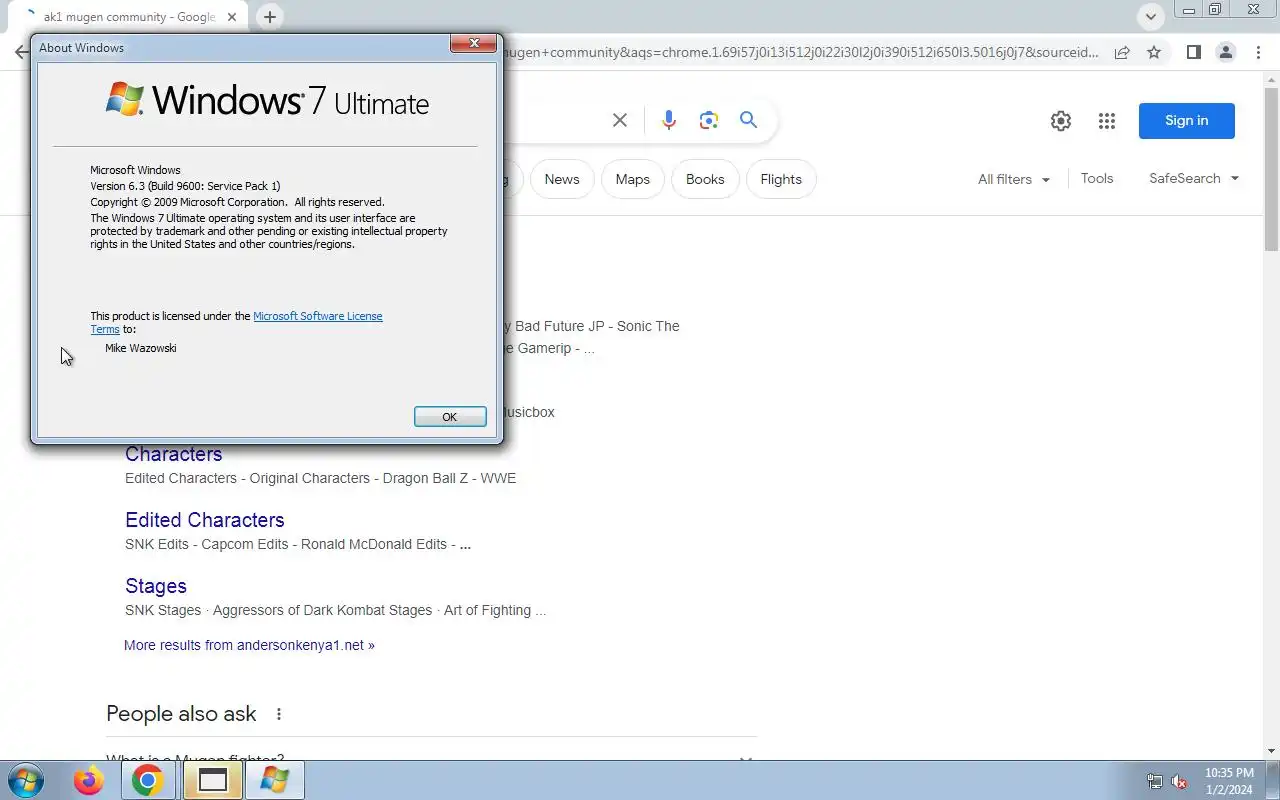Select the News filter tab

562,179
